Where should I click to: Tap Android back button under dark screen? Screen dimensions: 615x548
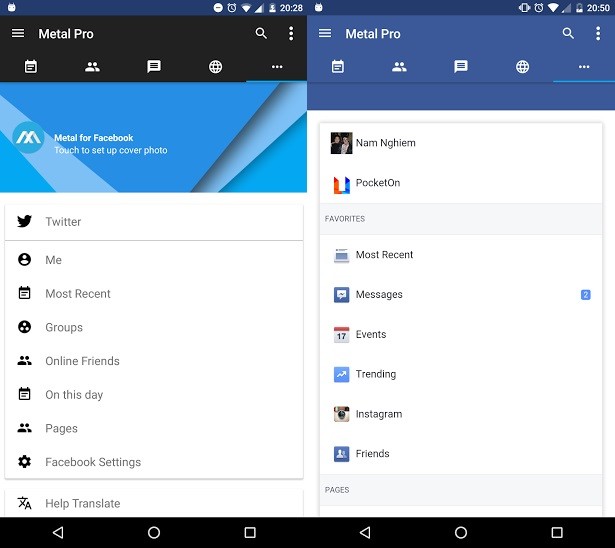point(58,532)
